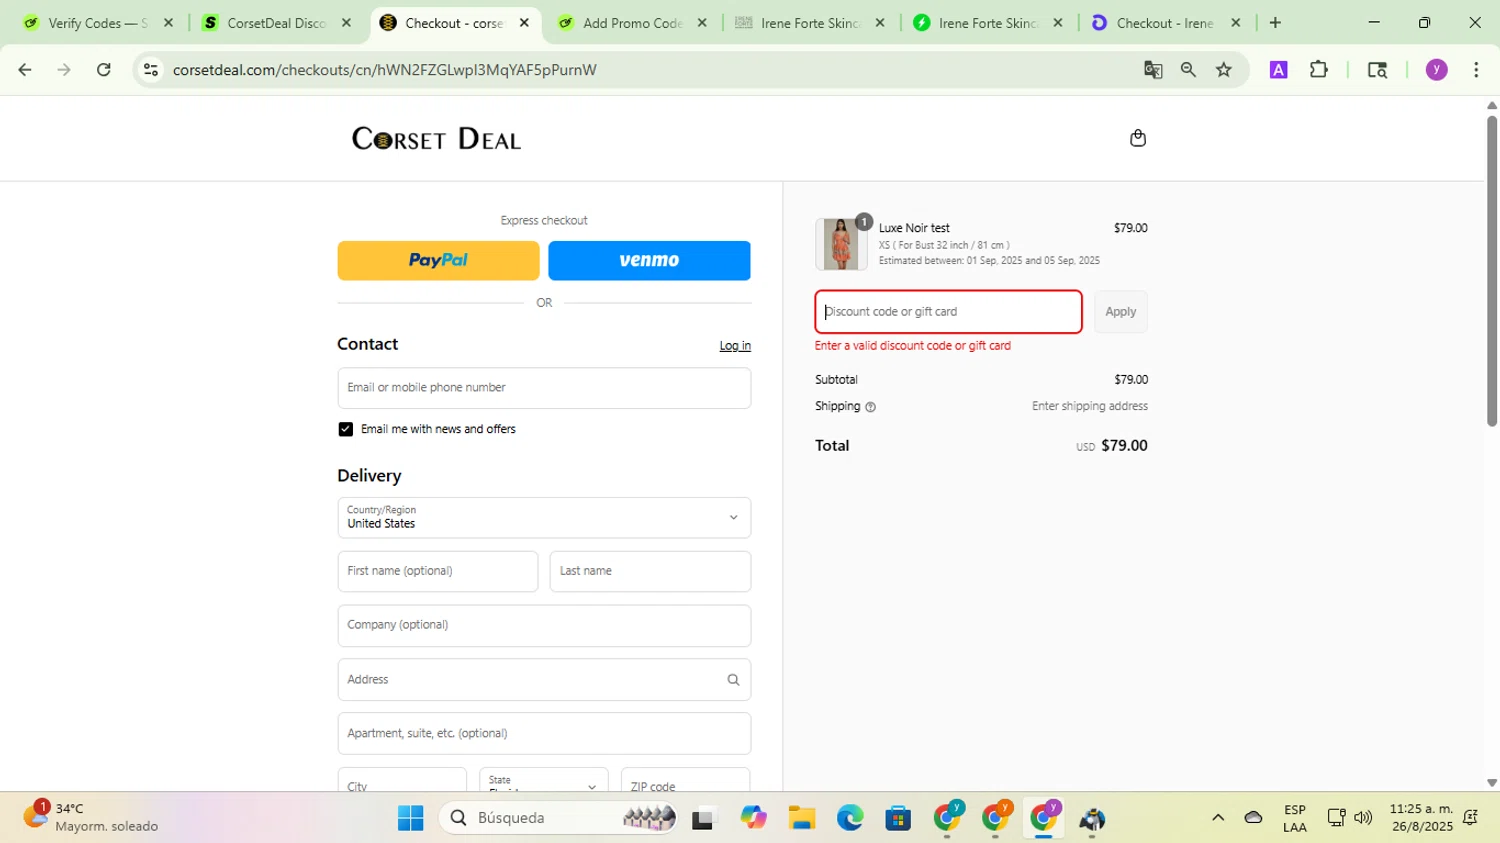Open Microsoft Edge from taskbar
Screen dimensions: 1500x843
point(850,818)
